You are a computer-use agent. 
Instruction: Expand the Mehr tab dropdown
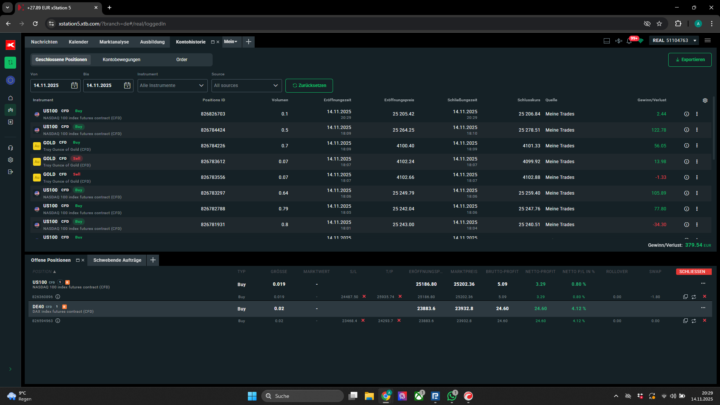pyautogui.click(x=231, y=42)
